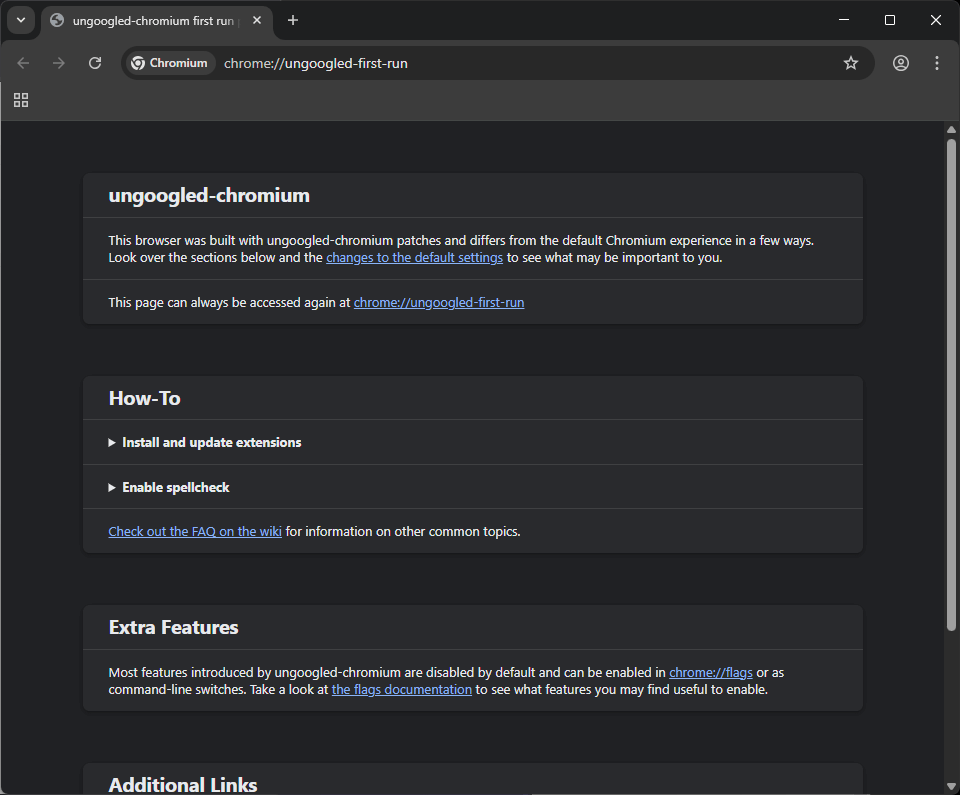Expand Install and update extensions section
The height and width of the screenshot is (795, 960).
[x=204, y=442]
